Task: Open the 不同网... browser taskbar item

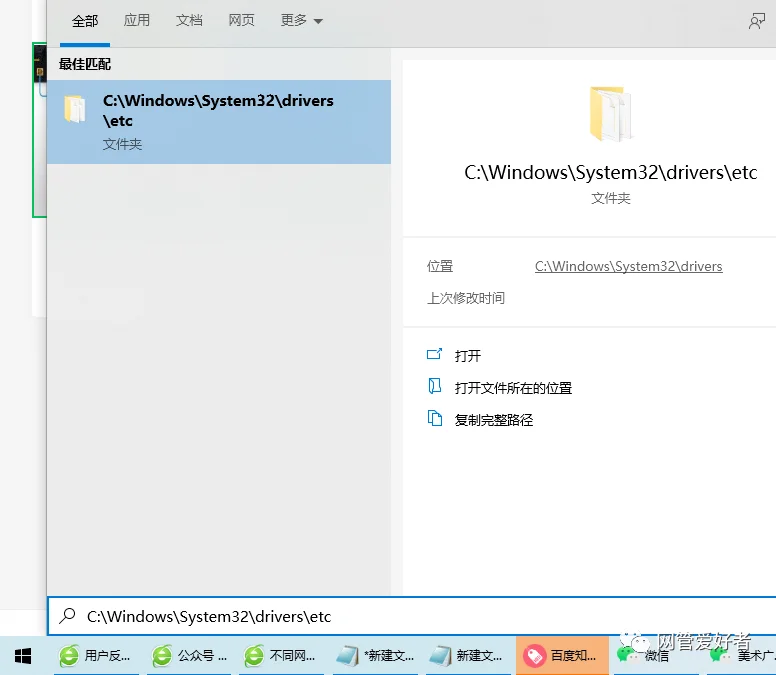Action: click(281, 656)
